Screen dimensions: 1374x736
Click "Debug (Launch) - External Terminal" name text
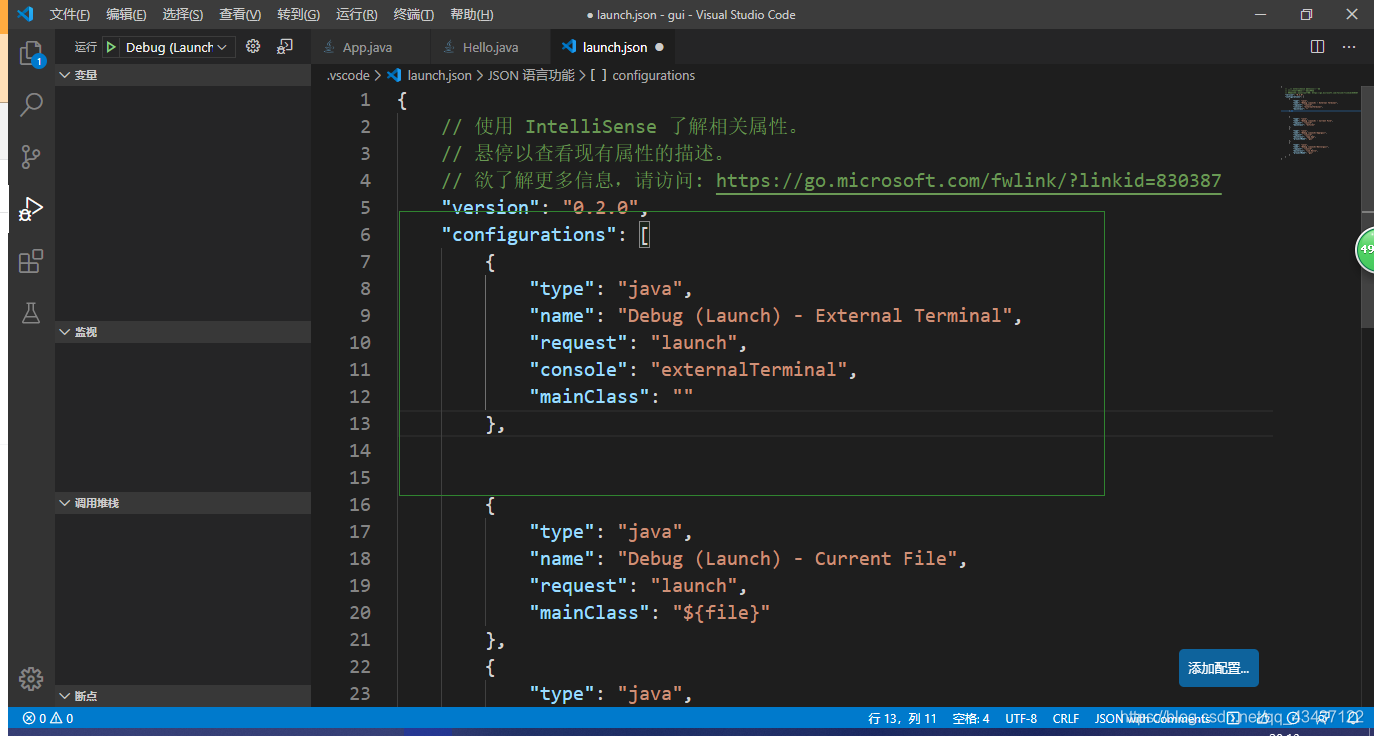815,316
